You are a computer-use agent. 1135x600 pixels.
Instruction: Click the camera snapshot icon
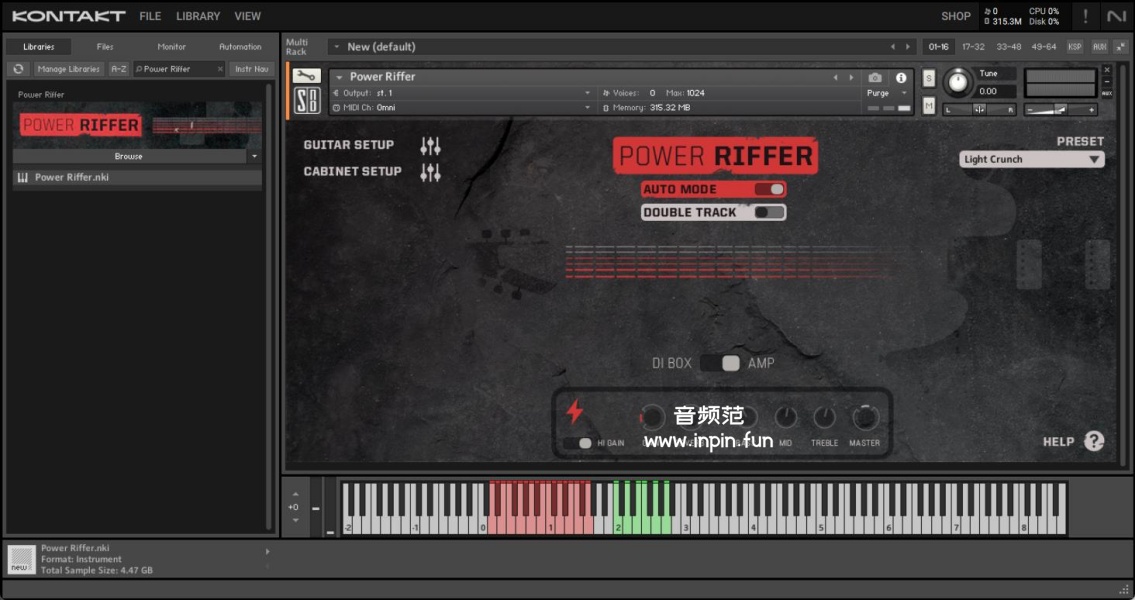click(x=875, y=77)
